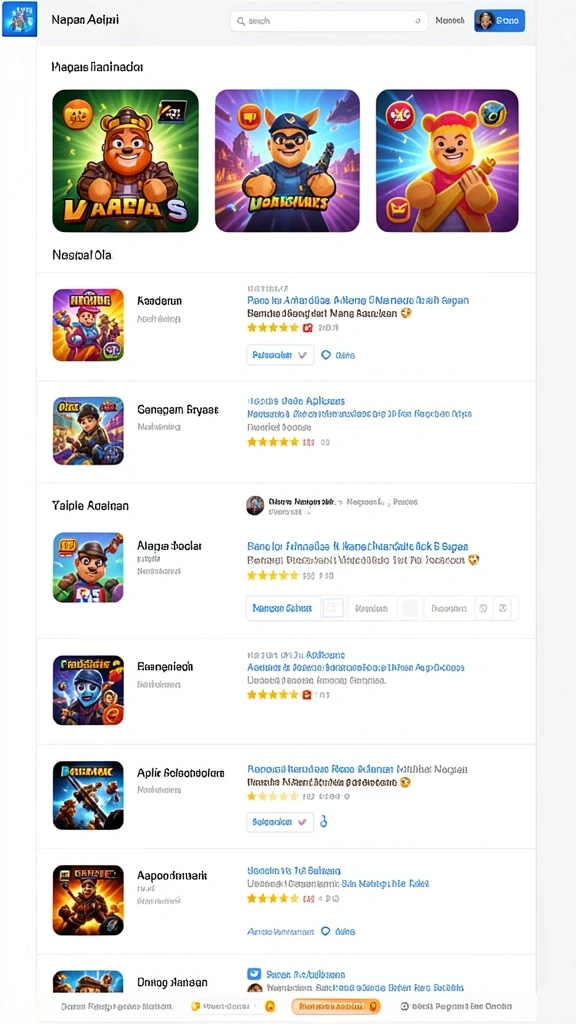Image resolution: width=576 pixels, height=1024 pixels.
Task: Open the yellow bear with guitar featured banner
Action: [447, 161]
